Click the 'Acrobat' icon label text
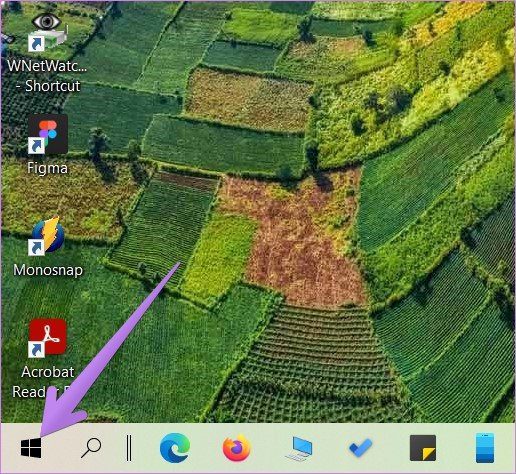Image resolution: width=516 pixels, height=474 pixels. pyautogui.click(x=48, y=372)
